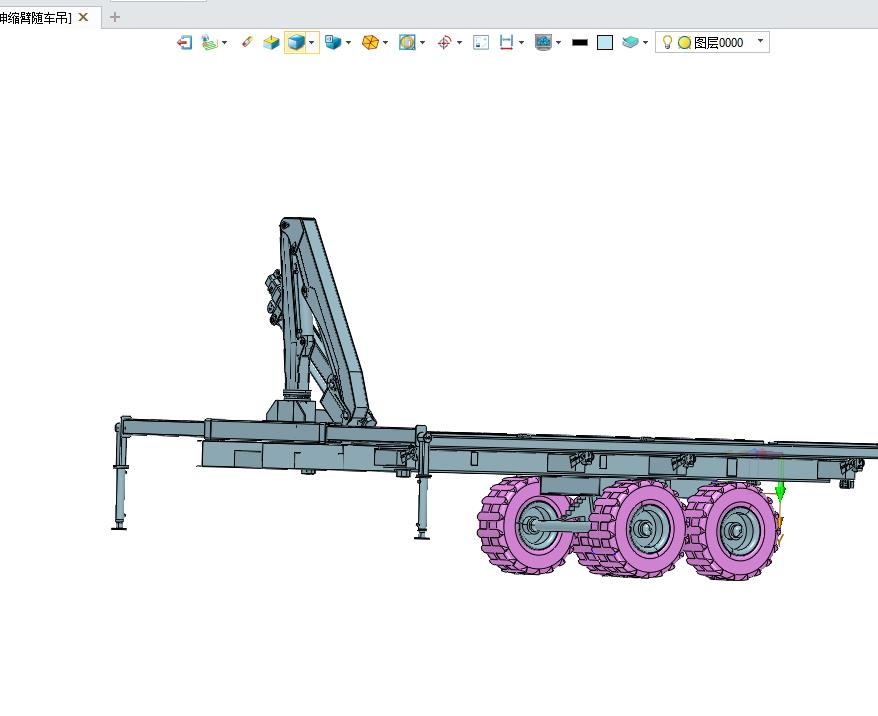This screenshot has height=716, width=878.
Task: Open the 图层0000 layer combo box
Action: [712, 43]
